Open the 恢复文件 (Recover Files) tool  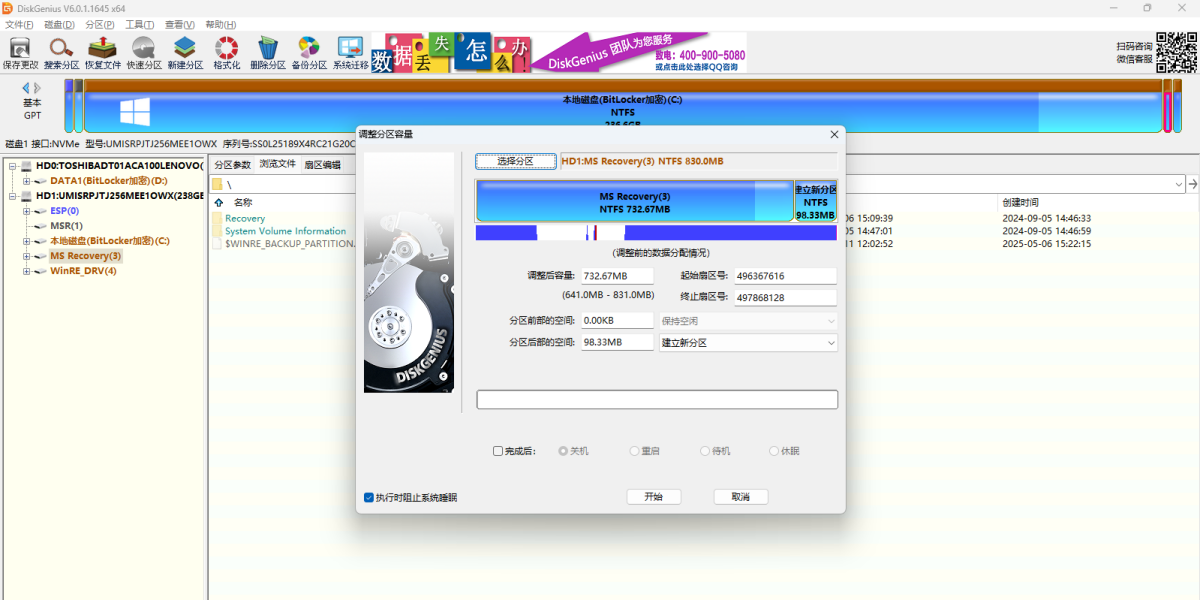pyautogui.click(x=102, y=52)
